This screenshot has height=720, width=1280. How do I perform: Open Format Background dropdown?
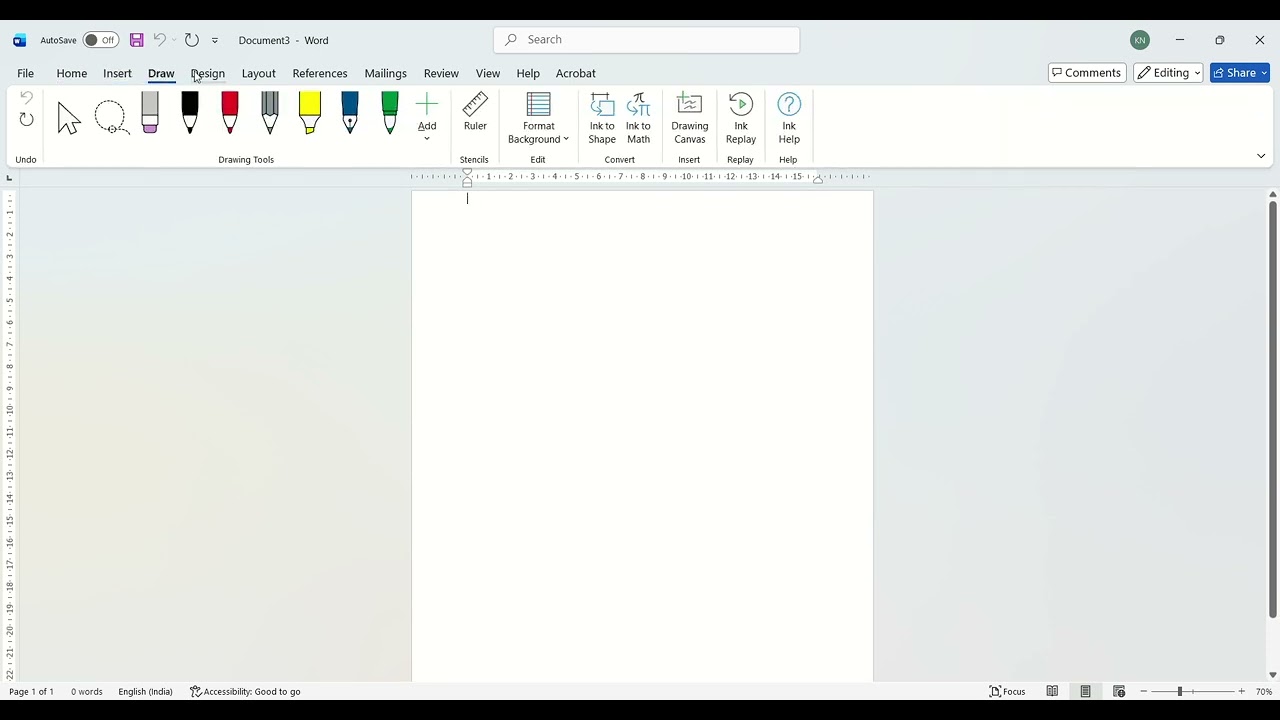coord(538,118)
